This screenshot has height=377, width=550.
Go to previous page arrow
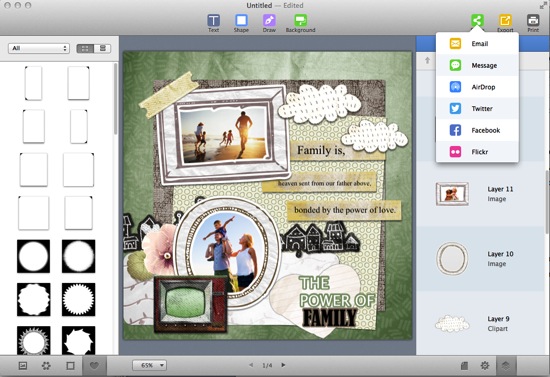coord(251,365)
